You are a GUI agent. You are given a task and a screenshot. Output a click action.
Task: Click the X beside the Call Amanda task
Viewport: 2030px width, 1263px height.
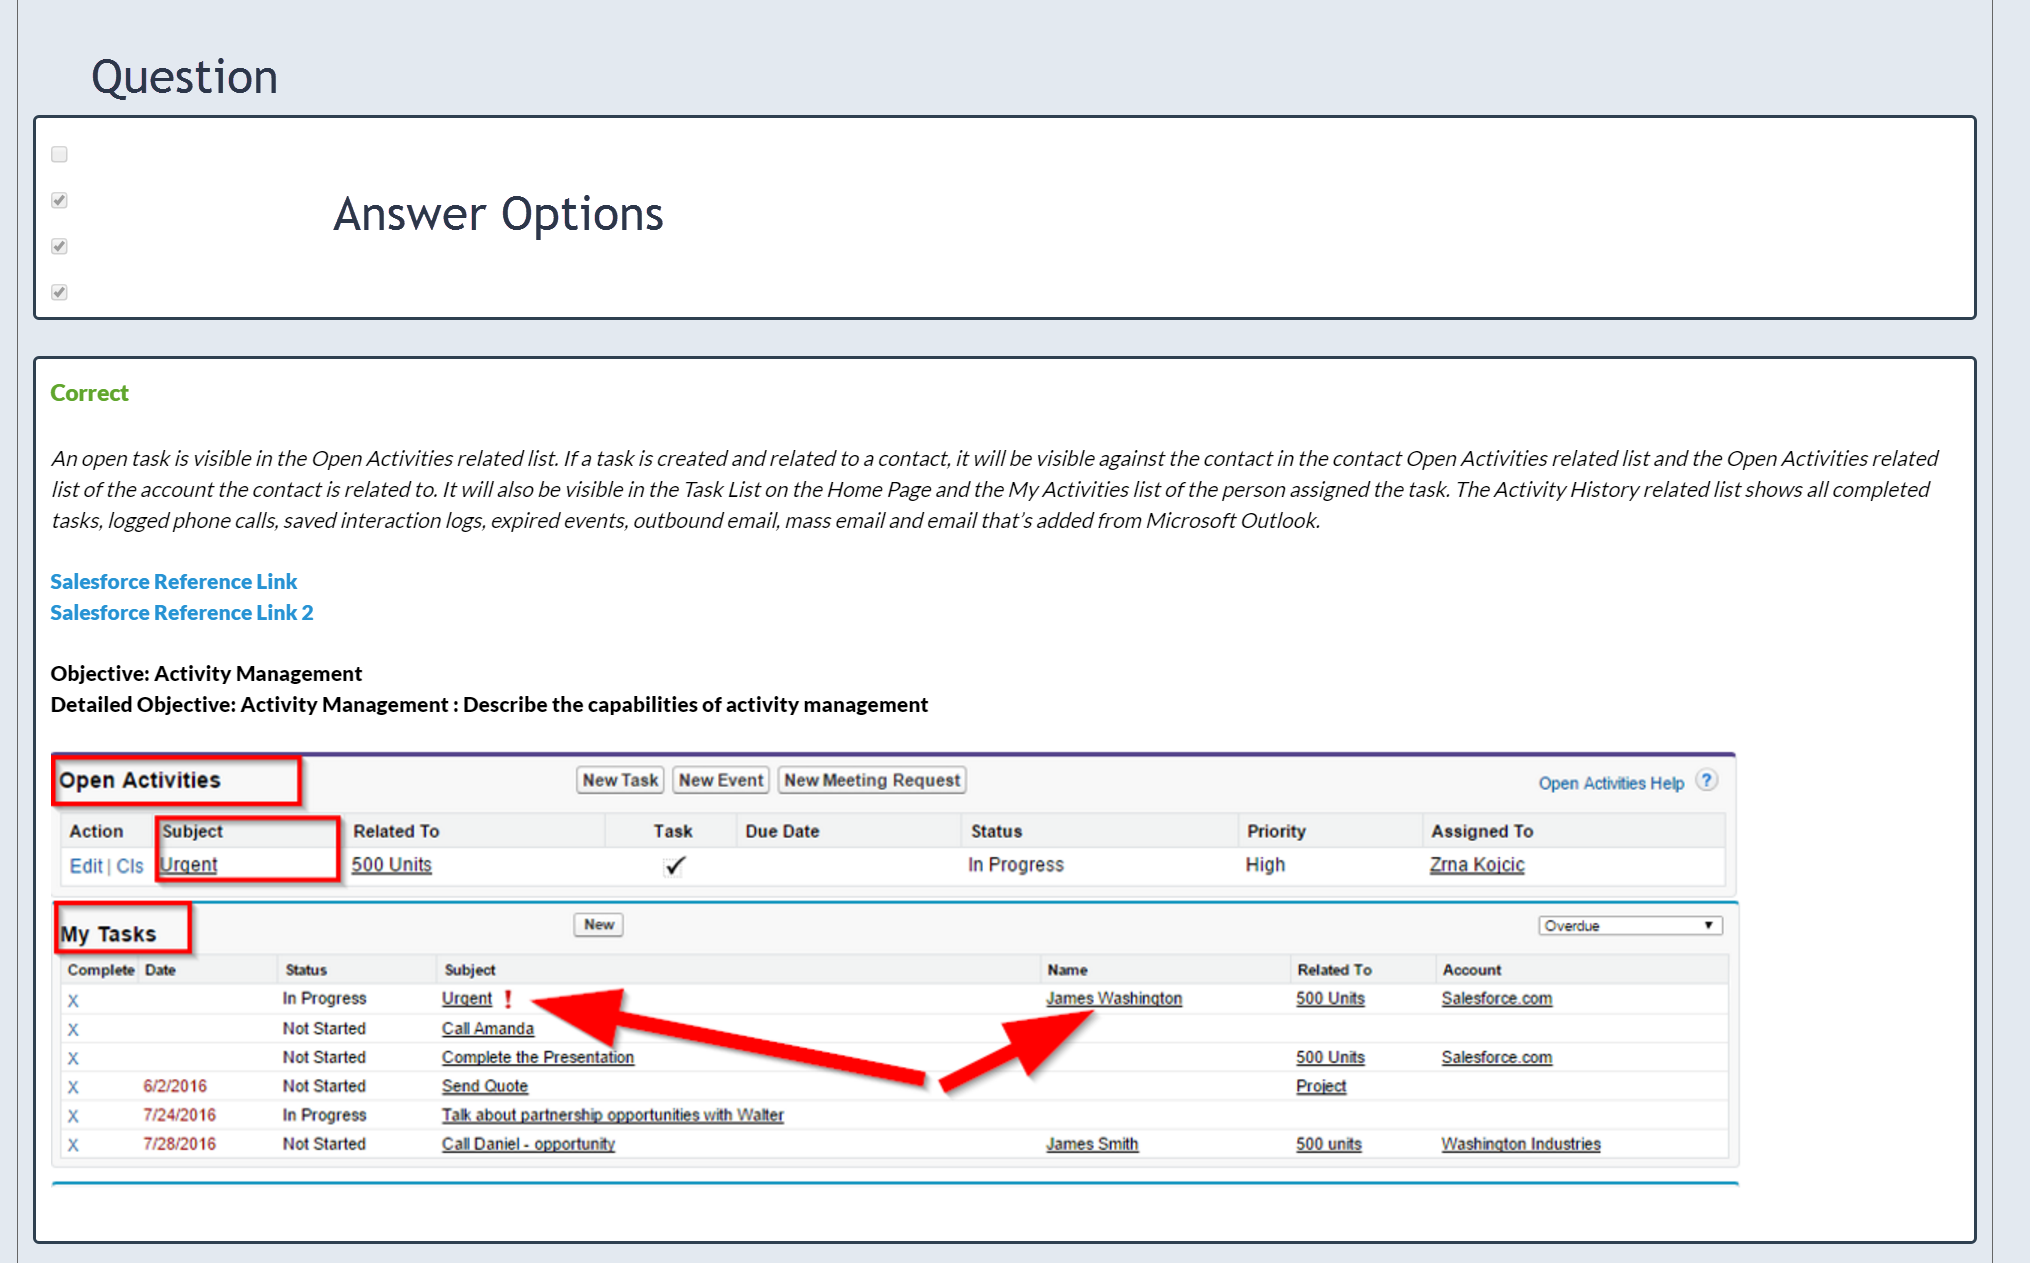click(x=73, y=1029)
